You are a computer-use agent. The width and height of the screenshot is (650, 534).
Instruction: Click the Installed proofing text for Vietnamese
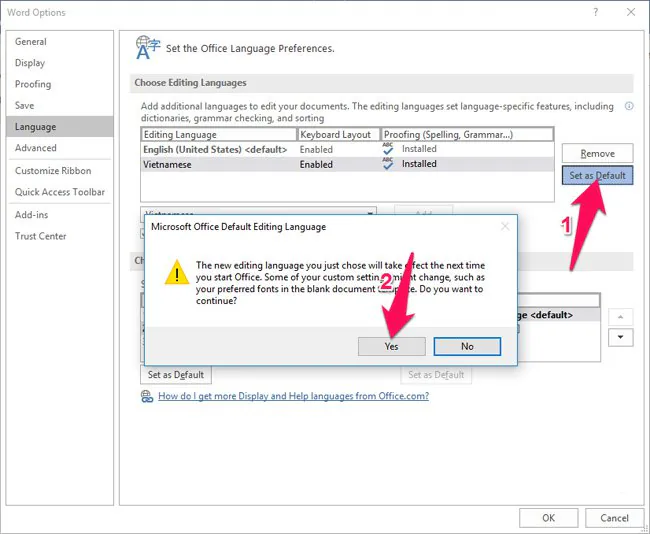tap(419, 164)
